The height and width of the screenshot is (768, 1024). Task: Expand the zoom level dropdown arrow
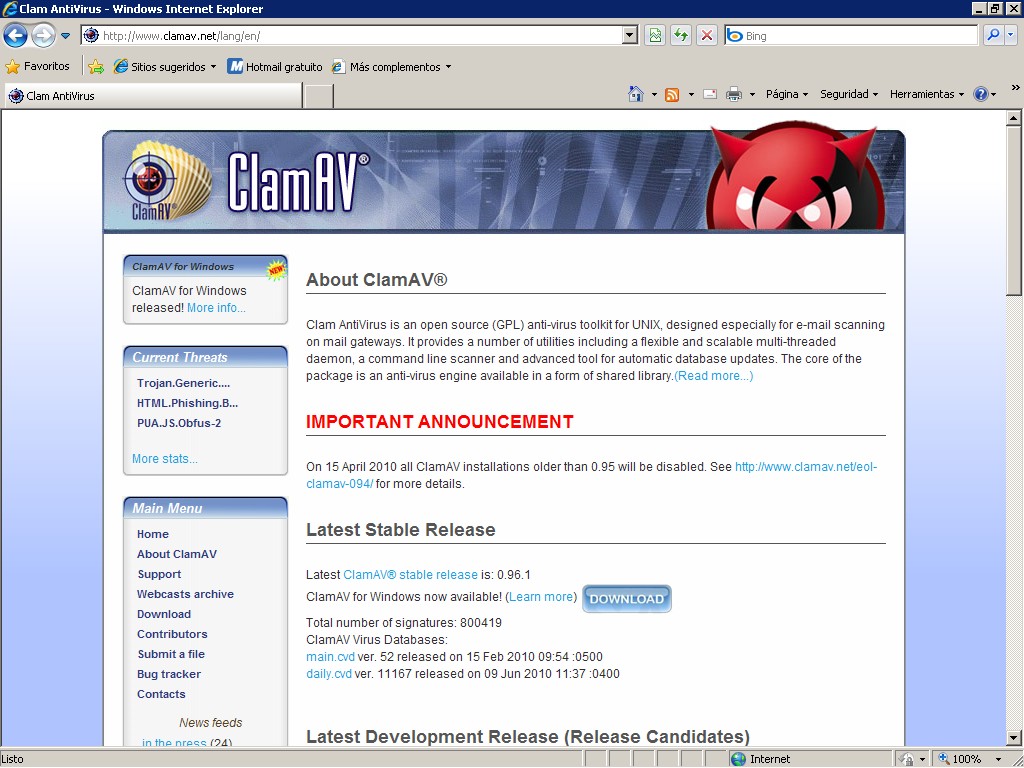tap(998, 760)
